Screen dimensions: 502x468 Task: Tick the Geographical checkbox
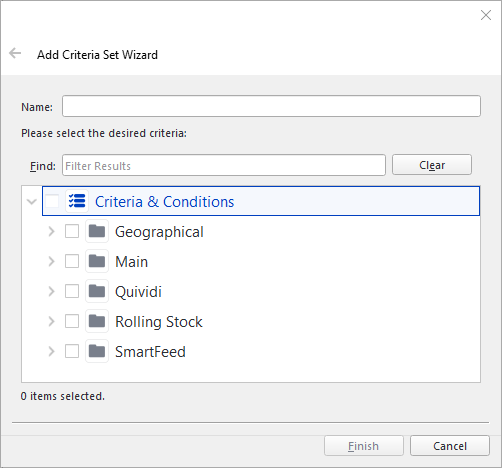pos(72,231)
